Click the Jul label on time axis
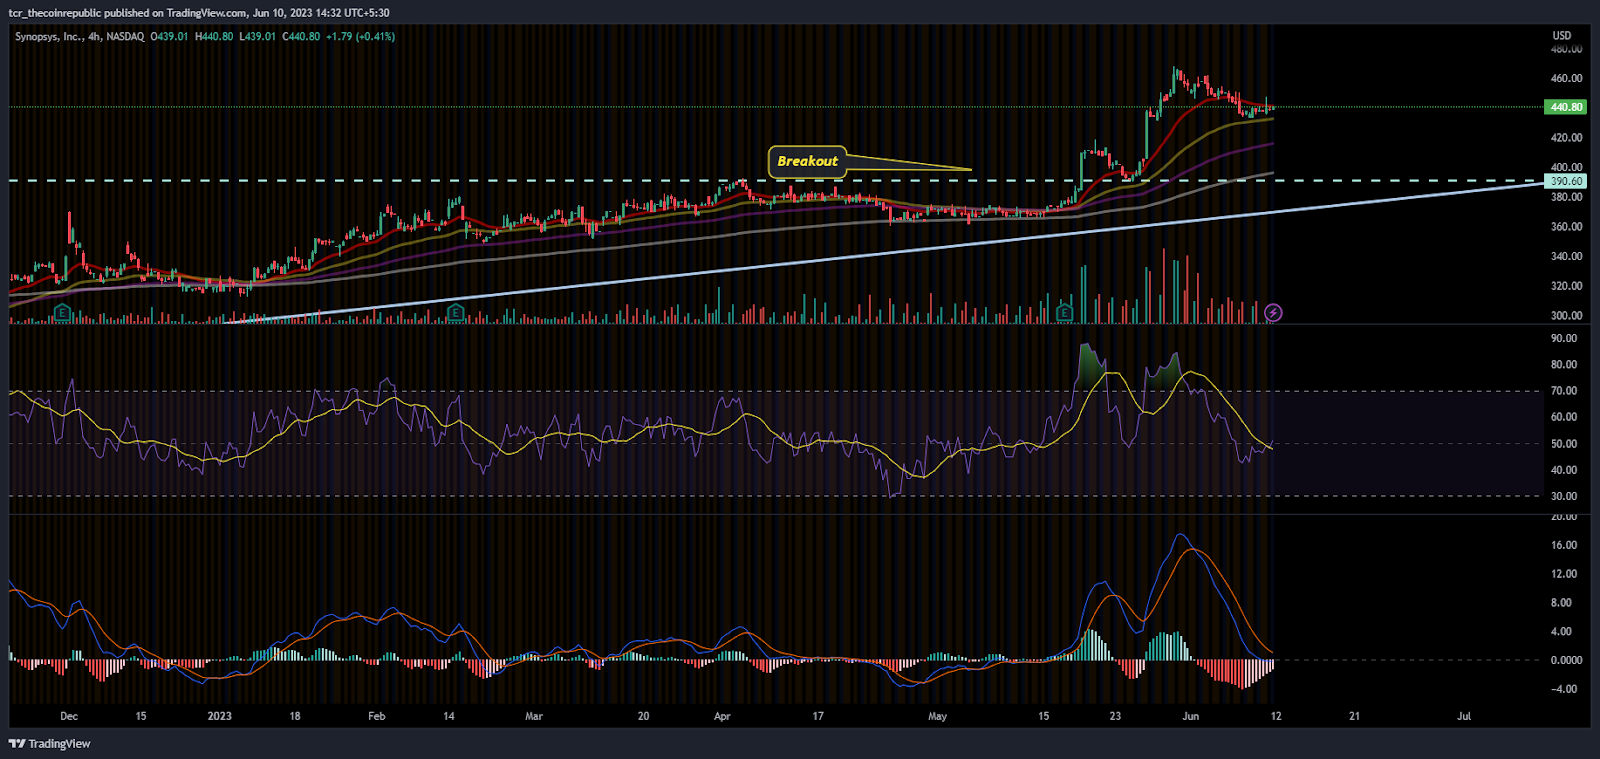Viewport: 1600px width, 759px height. [x=1464, y=716]
